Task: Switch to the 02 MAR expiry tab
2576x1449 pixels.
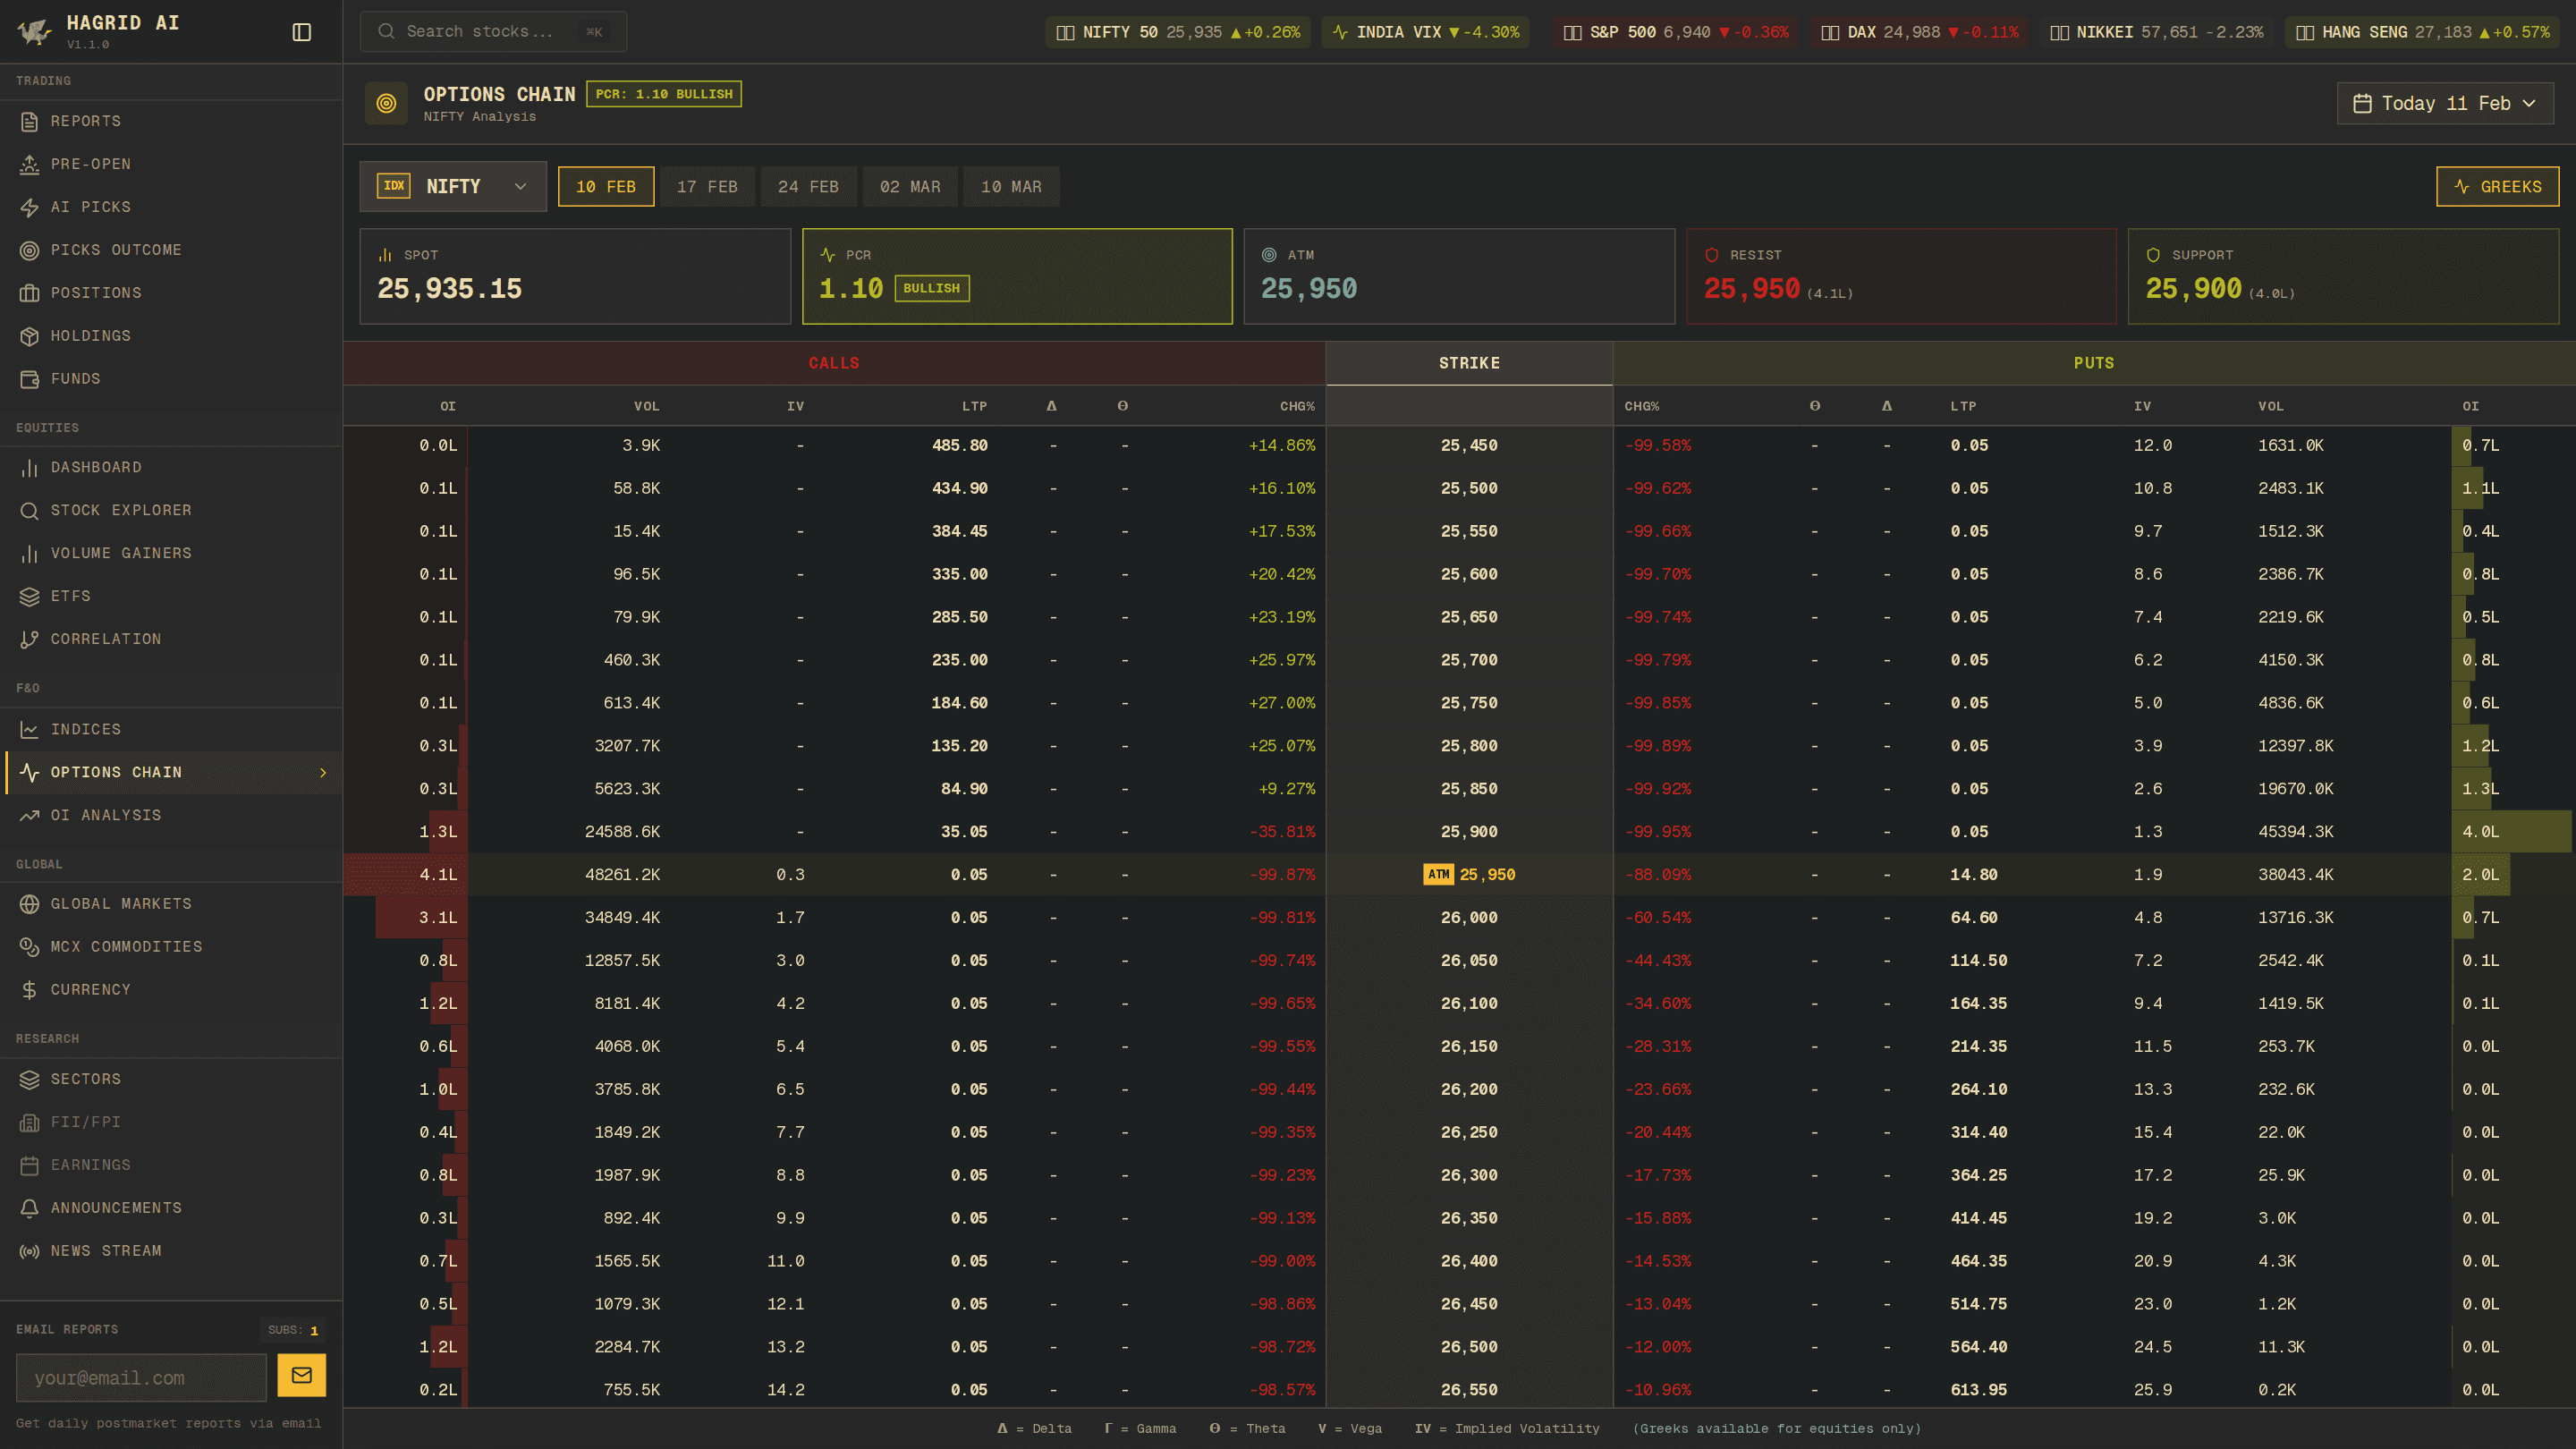Action: coord(909,187)
